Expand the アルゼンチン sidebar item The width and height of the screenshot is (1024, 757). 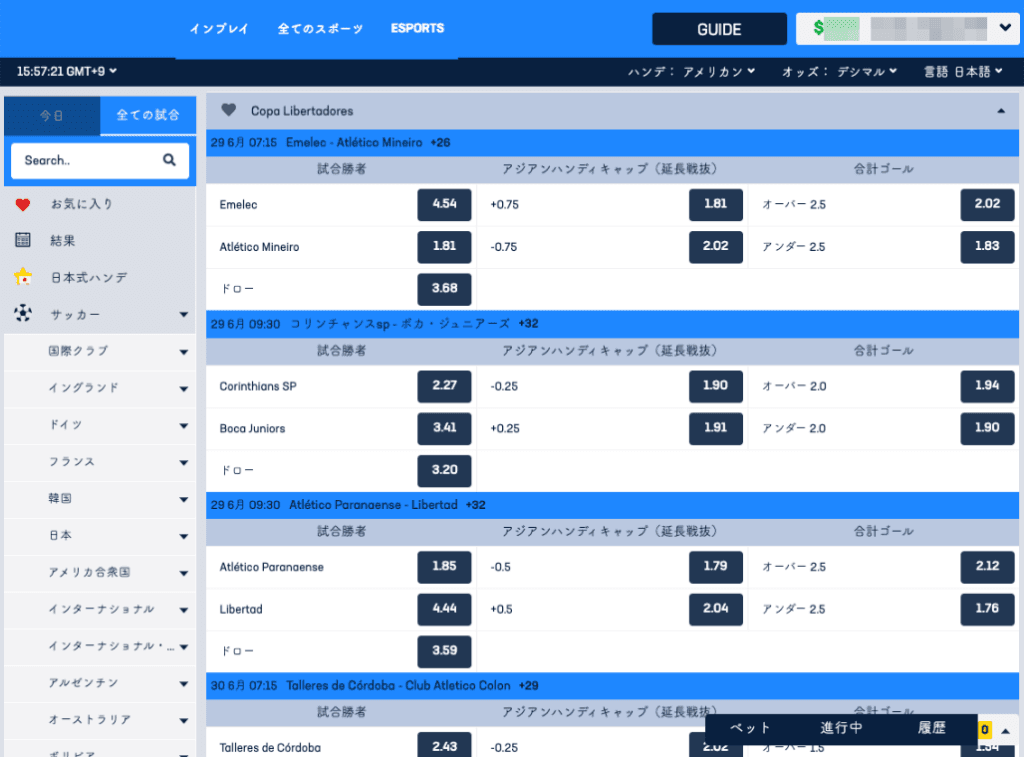tap(184, 684)
